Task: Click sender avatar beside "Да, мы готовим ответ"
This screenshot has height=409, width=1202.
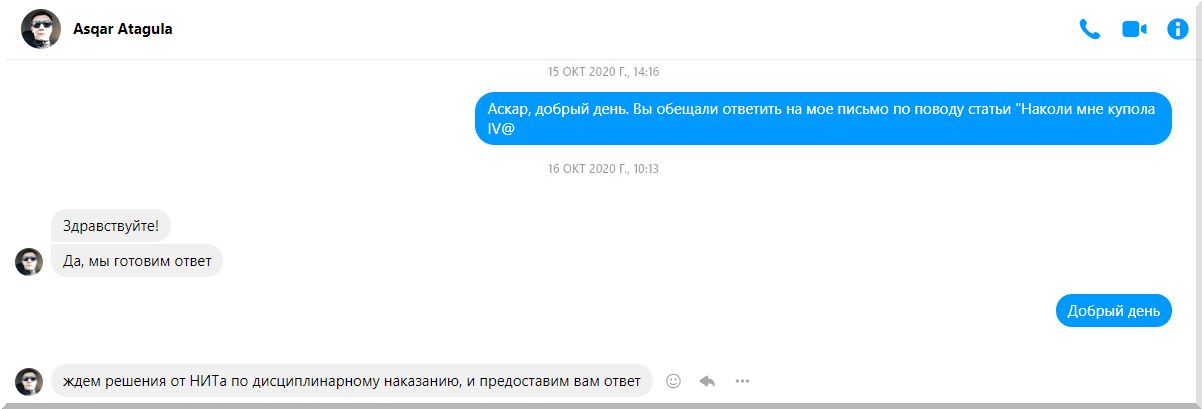Action: pos(29,262)
